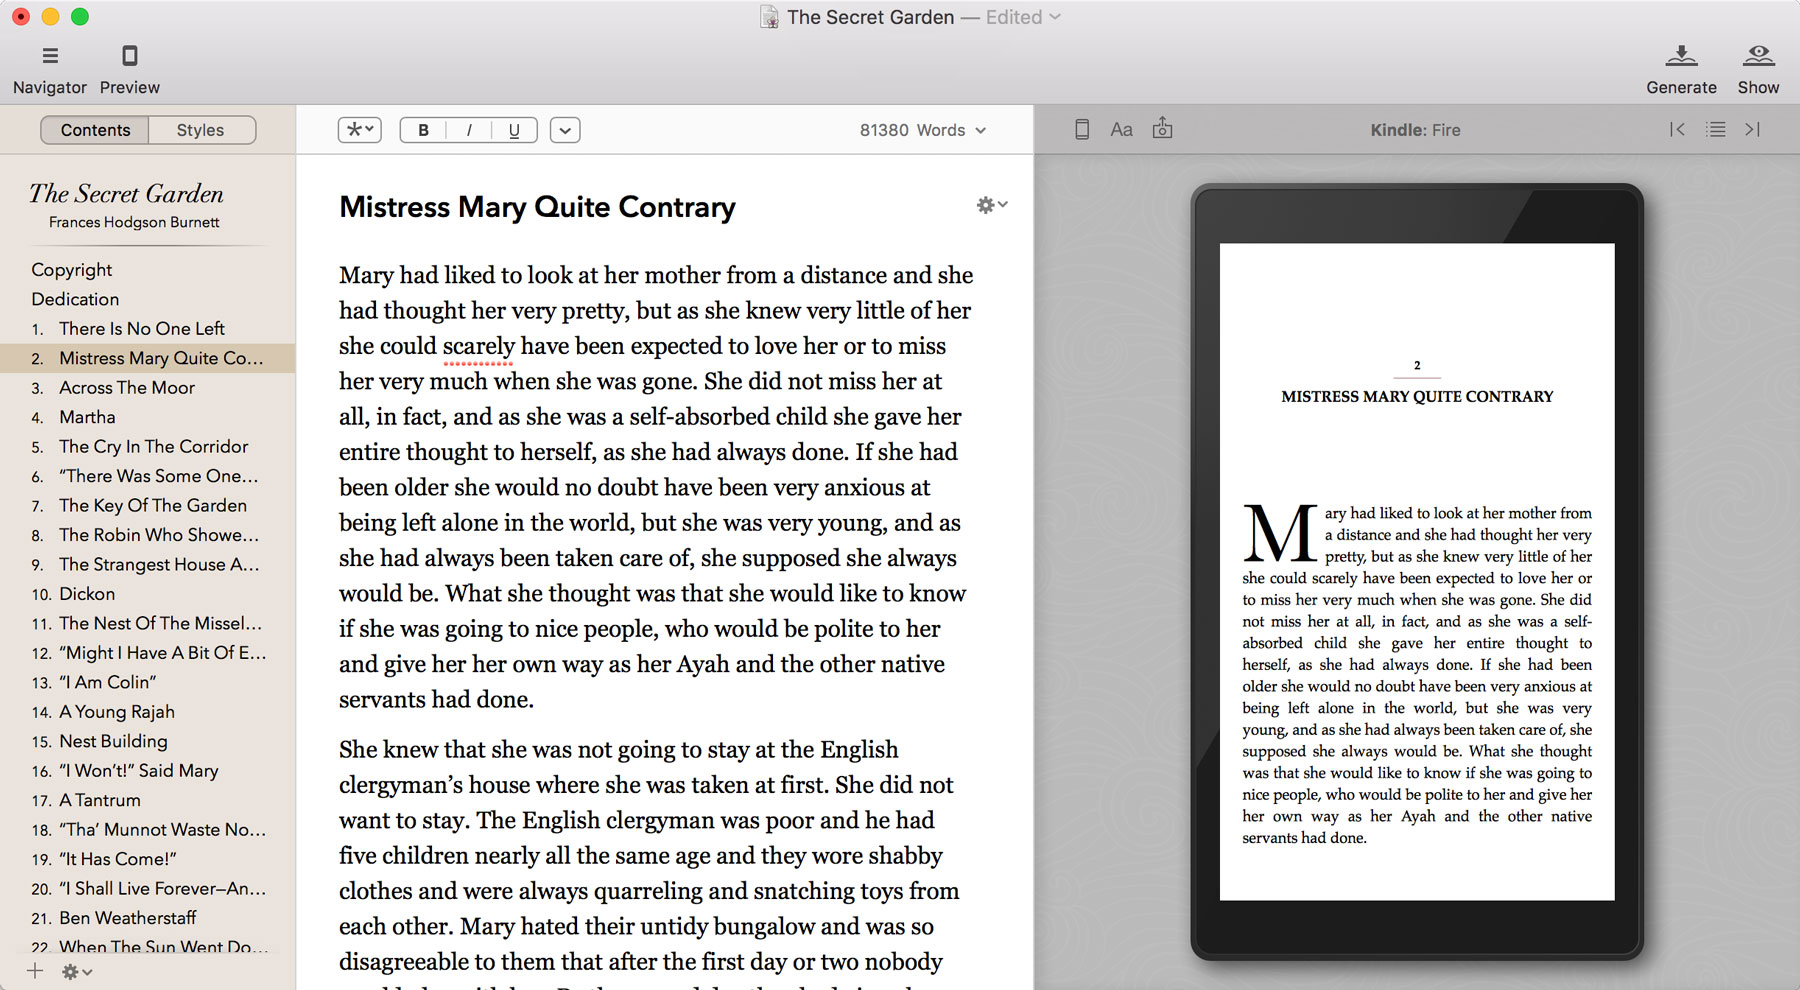The image size is (1800, 990).
Task: Click the Kindle preview page
Action: (1417, 572)
